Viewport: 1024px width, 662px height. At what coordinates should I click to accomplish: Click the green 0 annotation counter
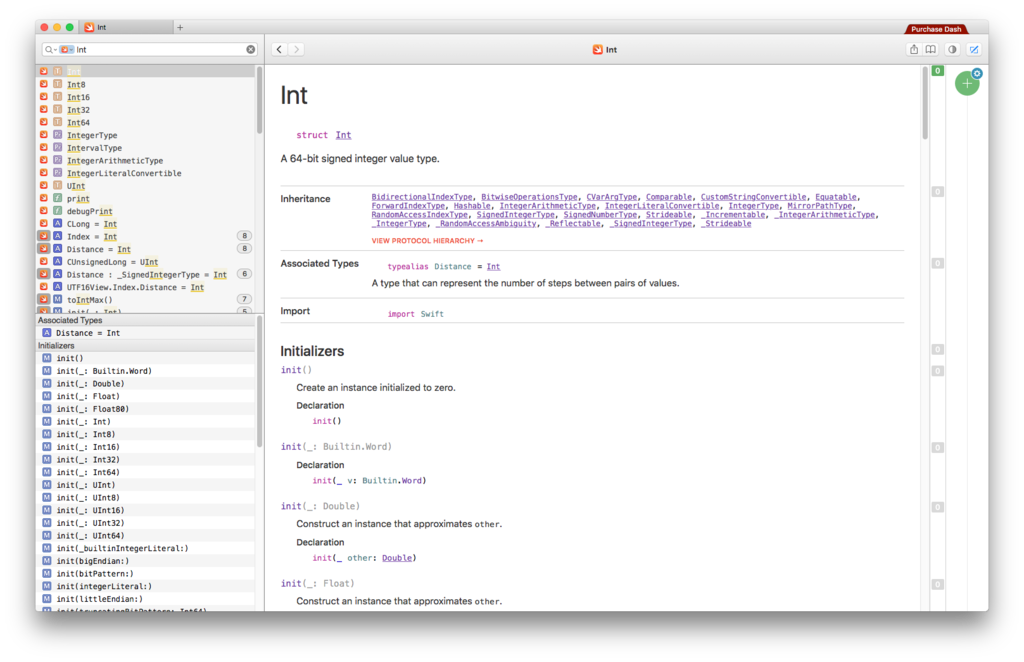tap(937, 71)
